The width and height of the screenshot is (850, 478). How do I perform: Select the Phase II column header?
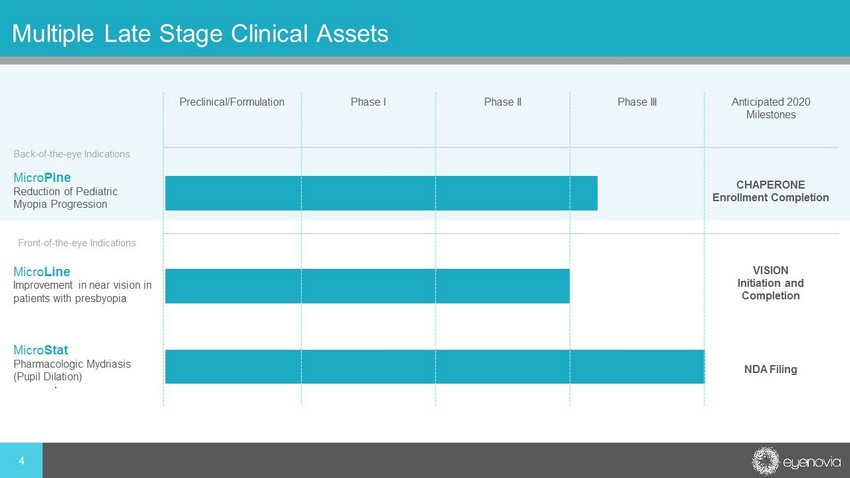503,102
